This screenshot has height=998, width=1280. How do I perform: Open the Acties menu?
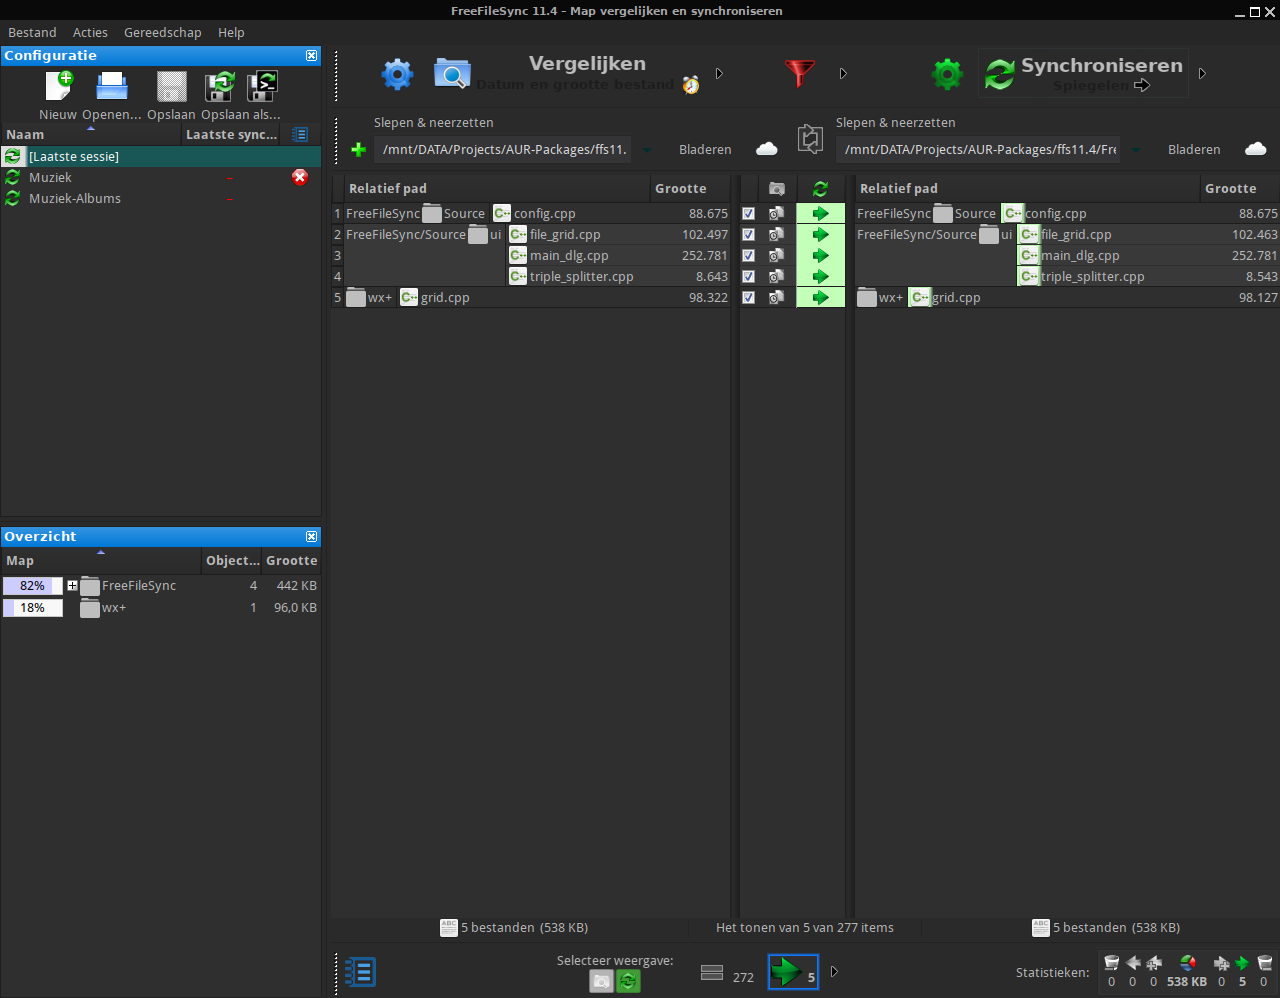click(90, 33)
